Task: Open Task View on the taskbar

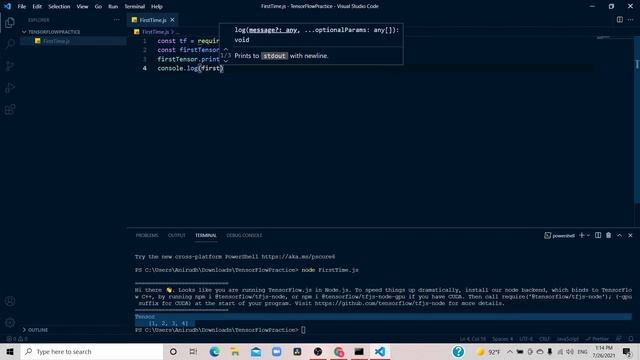Action: [x=193, y=351]
